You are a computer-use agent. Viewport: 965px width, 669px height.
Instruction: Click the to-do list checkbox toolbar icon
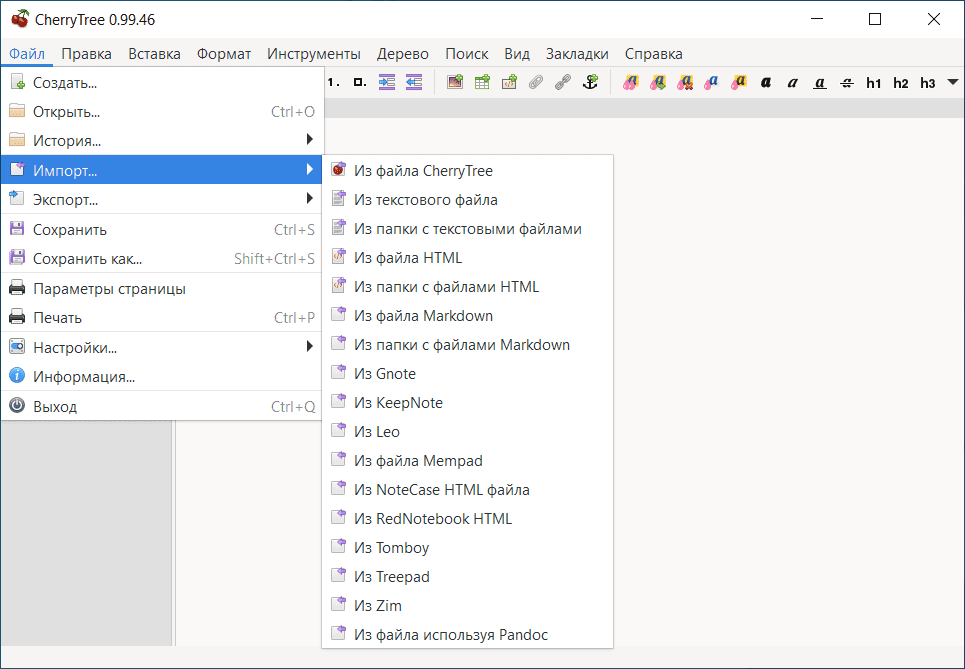pos(360,82)
